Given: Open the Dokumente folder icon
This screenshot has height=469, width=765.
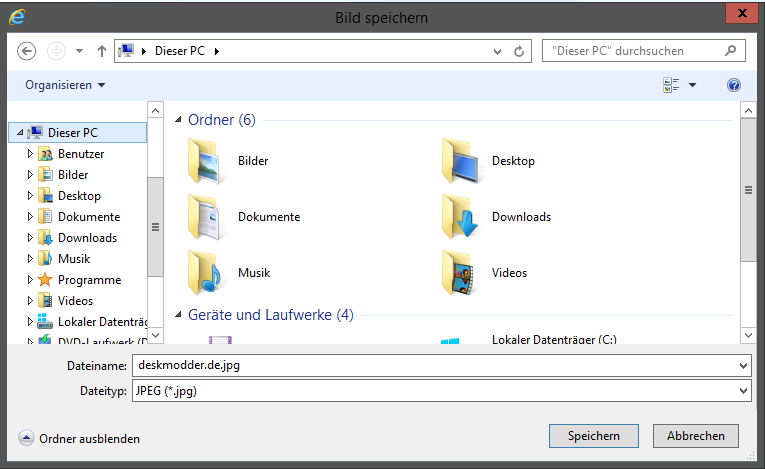Looking at the screenshot, I should tap(205, 218).
